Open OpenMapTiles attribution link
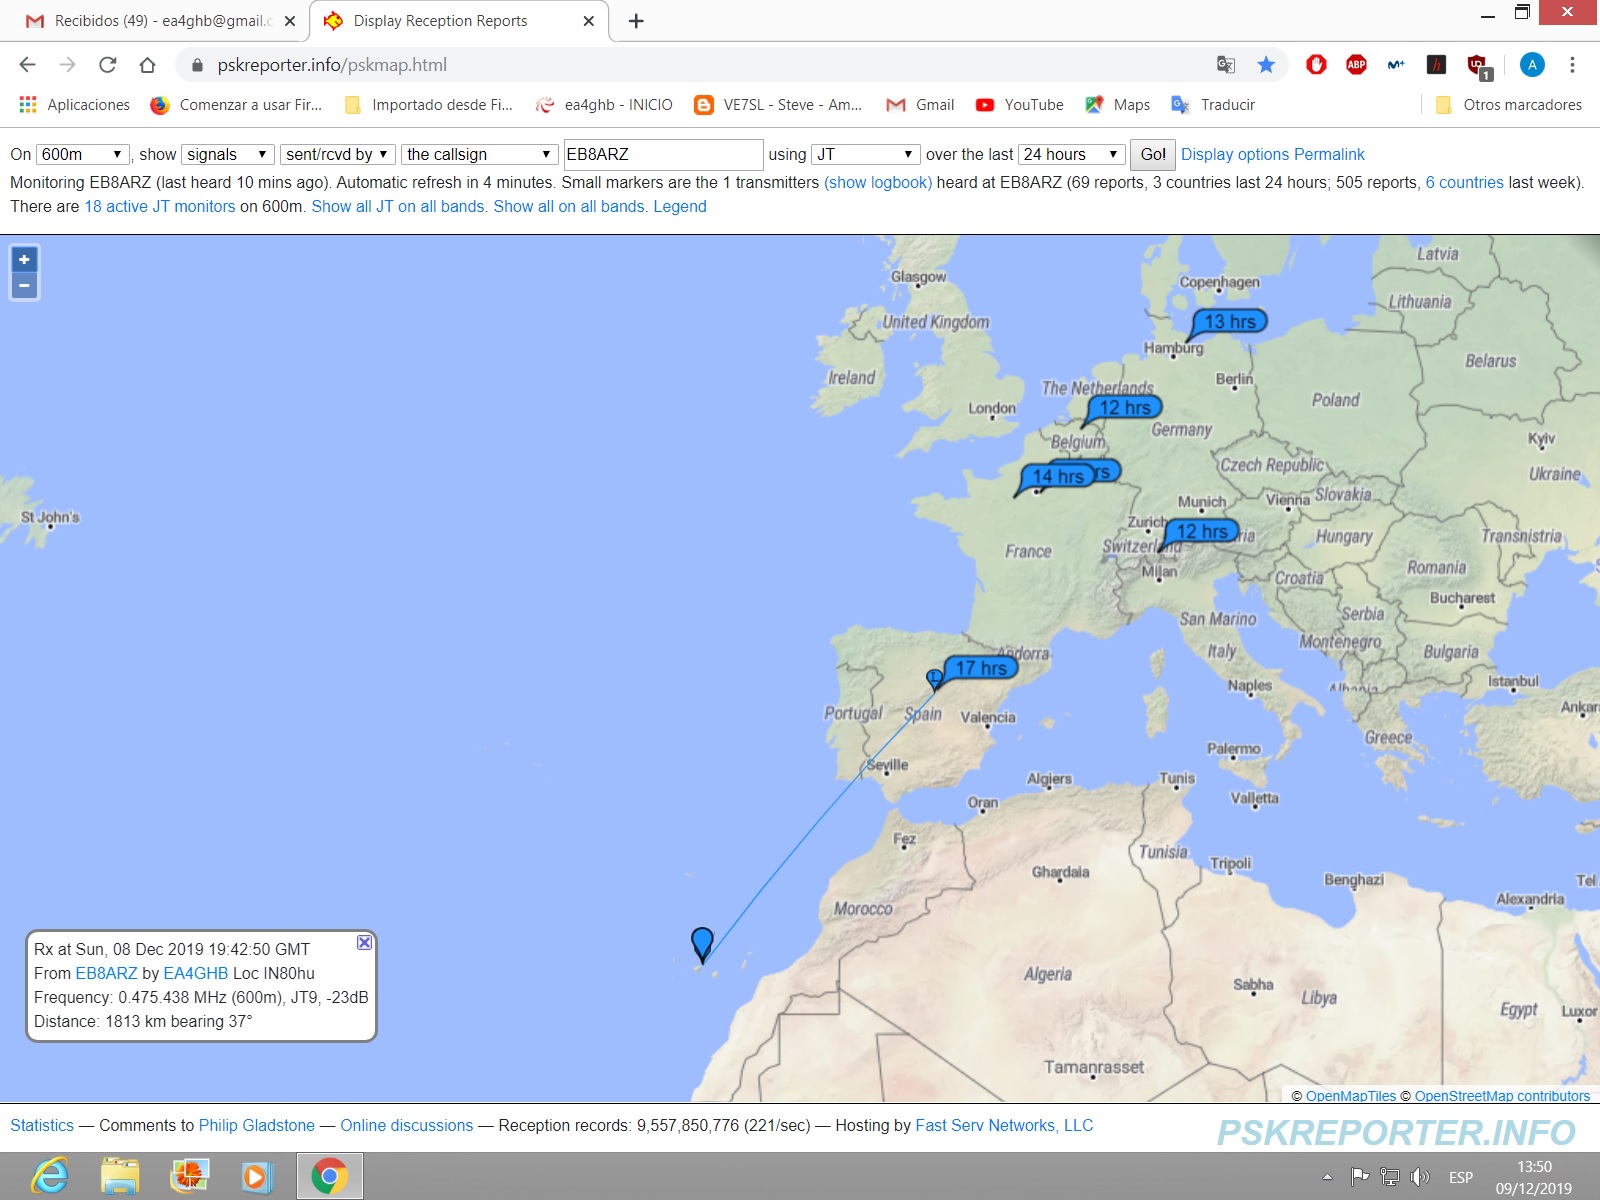Viewport: 1600px width, 1200px height. 1350,1096
